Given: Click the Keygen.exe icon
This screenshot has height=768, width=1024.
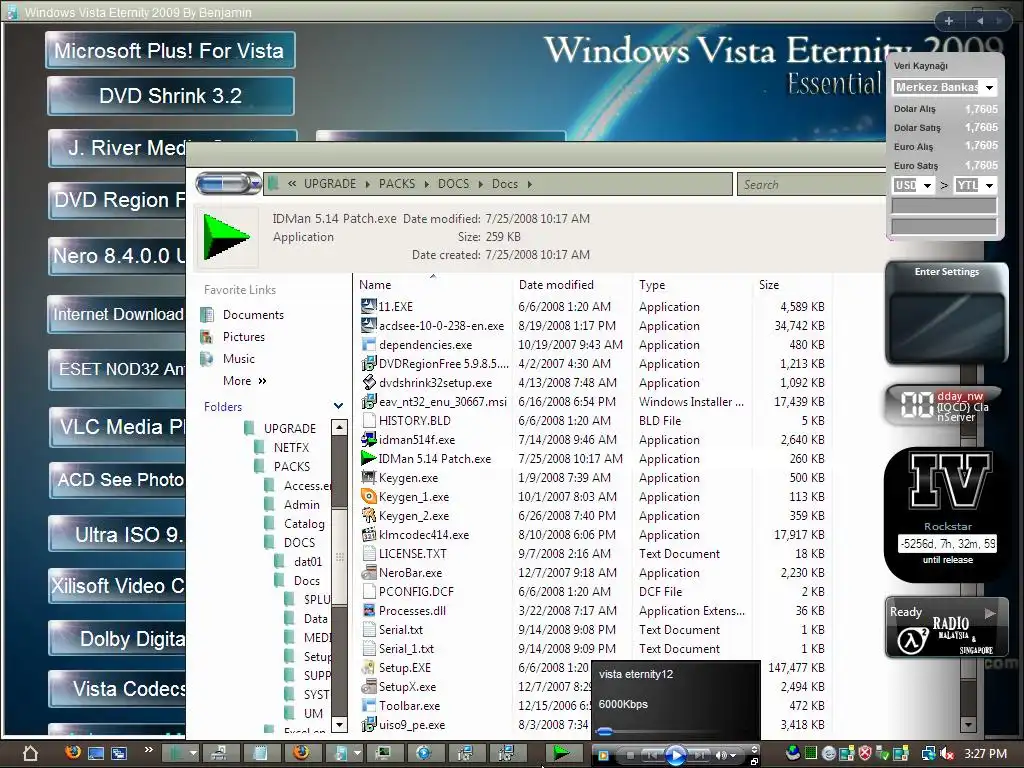Looking at the screenshot, I should (368, 477).
